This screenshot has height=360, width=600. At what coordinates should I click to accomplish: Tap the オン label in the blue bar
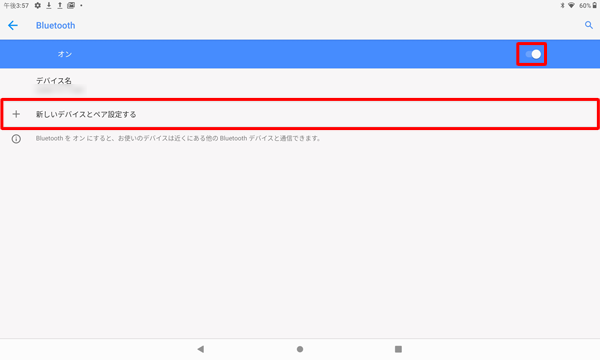coord(65,54)
